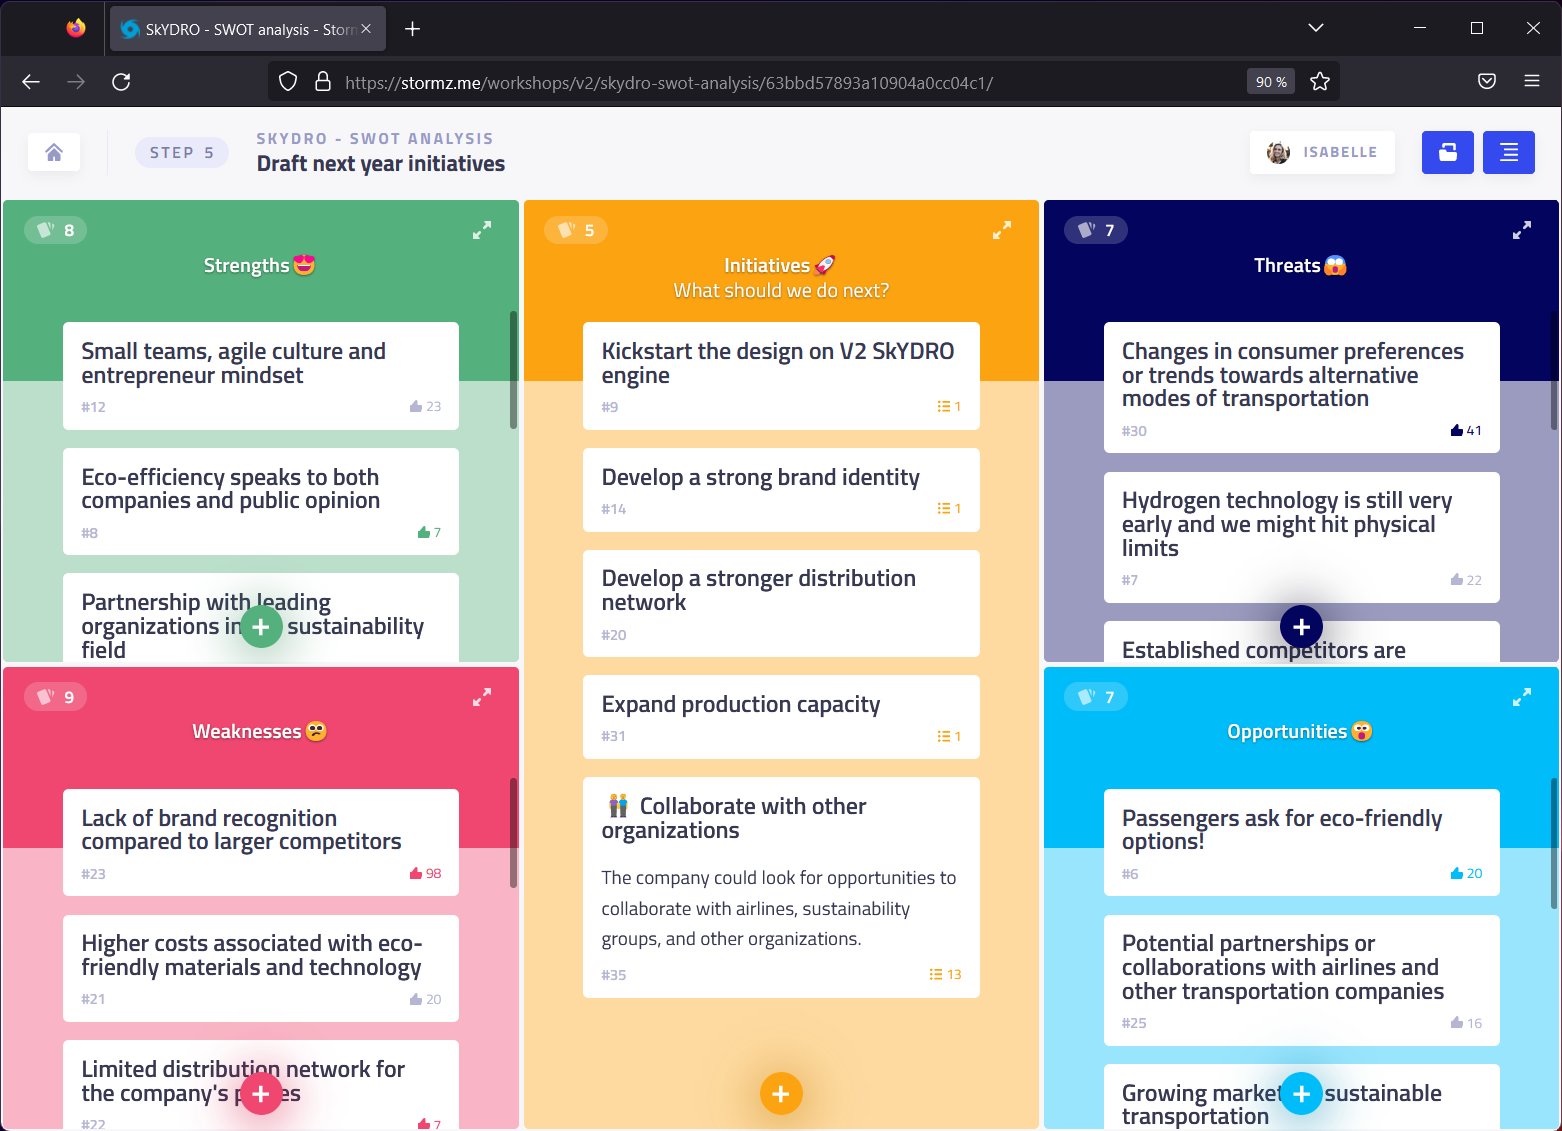Screen dimensions: 1562x1131
Task: Open the Kickstart the design on V2 SkYDRO engine title
Action: pos(778,363)
